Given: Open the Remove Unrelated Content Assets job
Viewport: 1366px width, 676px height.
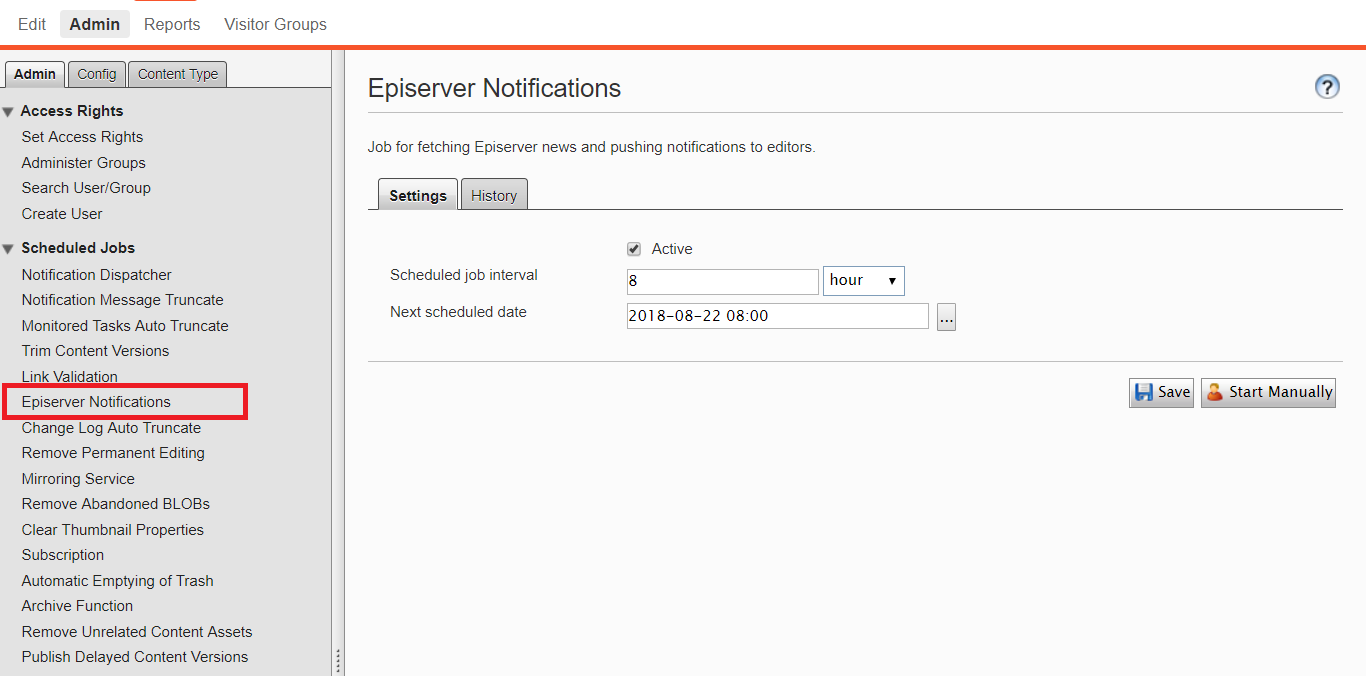Looking at the screenshot, I should coord(137,632).
